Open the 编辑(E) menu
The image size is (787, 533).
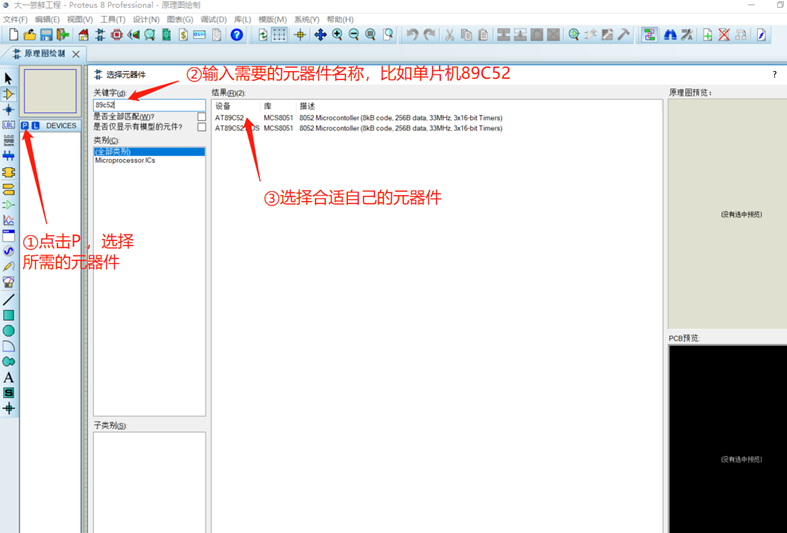click(47, 19)
